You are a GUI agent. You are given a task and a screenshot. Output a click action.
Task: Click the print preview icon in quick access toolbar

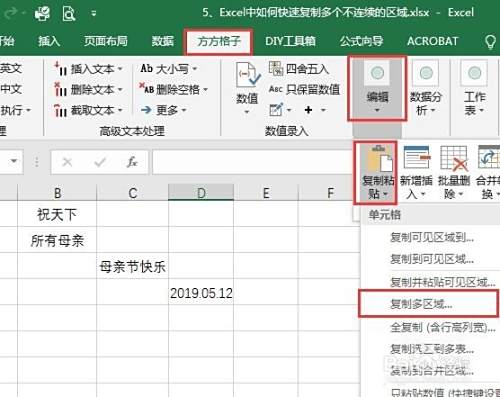(69, 13)
